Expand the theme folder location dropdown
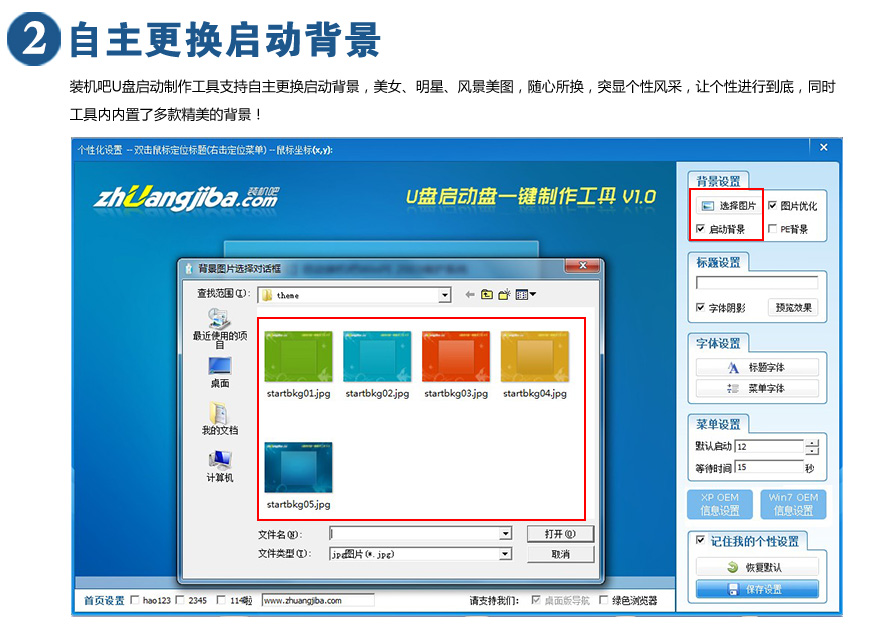The width and height of the screenshot is (886, 632). [x=445, y=295]
